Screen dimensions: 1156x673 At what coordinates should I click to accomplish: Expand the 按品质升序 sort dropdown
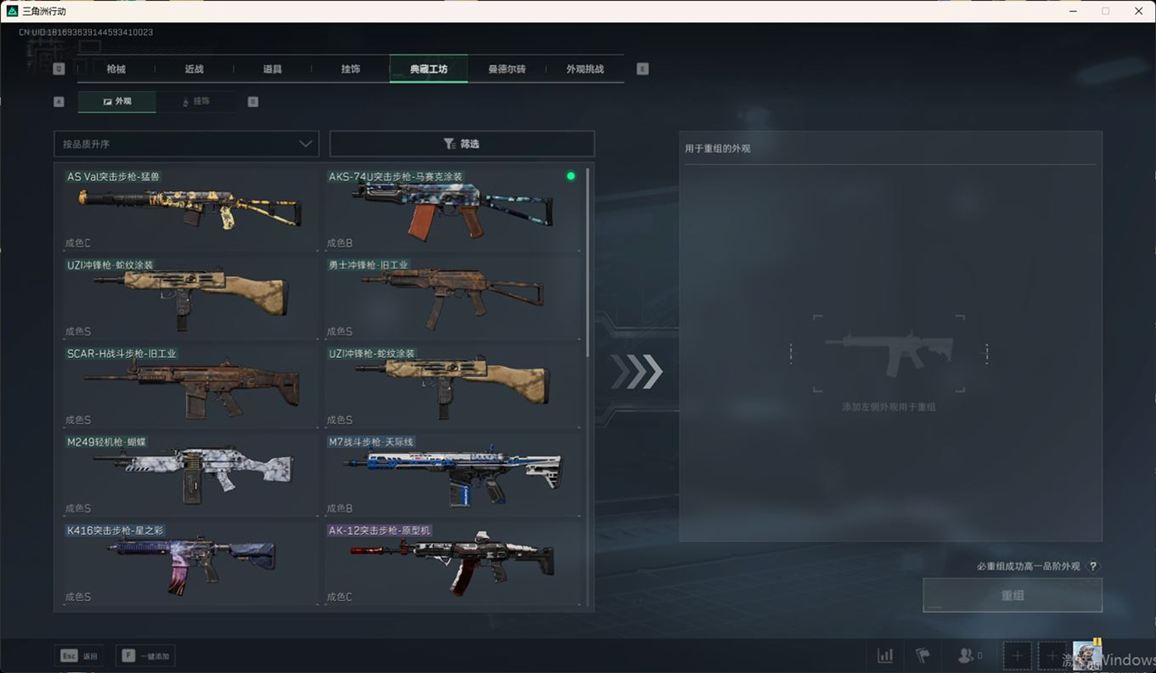coord(187,144)
